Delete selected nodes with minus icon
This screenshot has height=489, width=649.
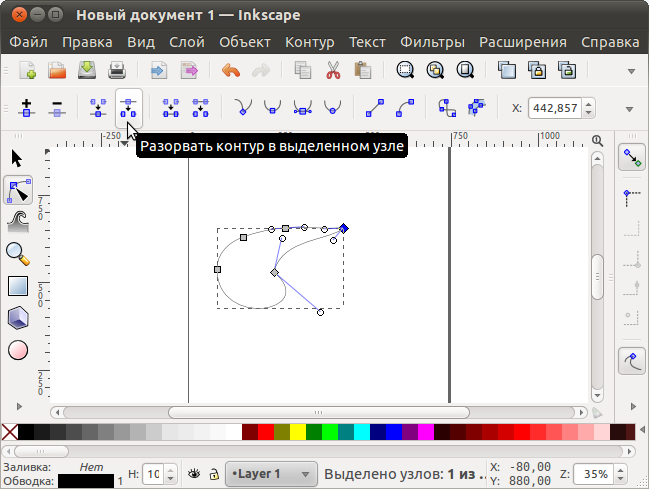tap(57, 108)
